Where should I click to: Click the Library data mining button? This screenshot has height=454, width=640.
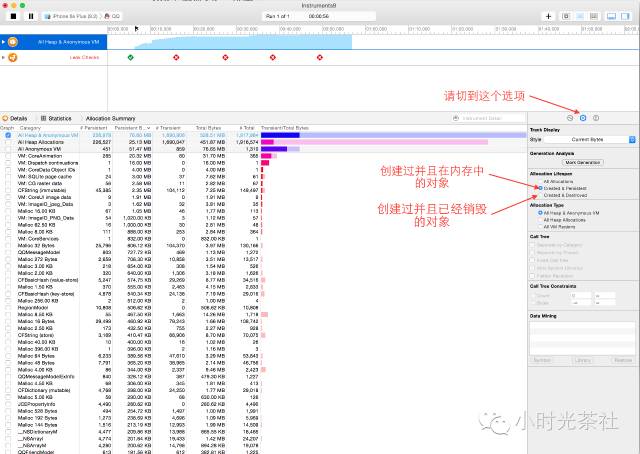click(x=582, y=360)
